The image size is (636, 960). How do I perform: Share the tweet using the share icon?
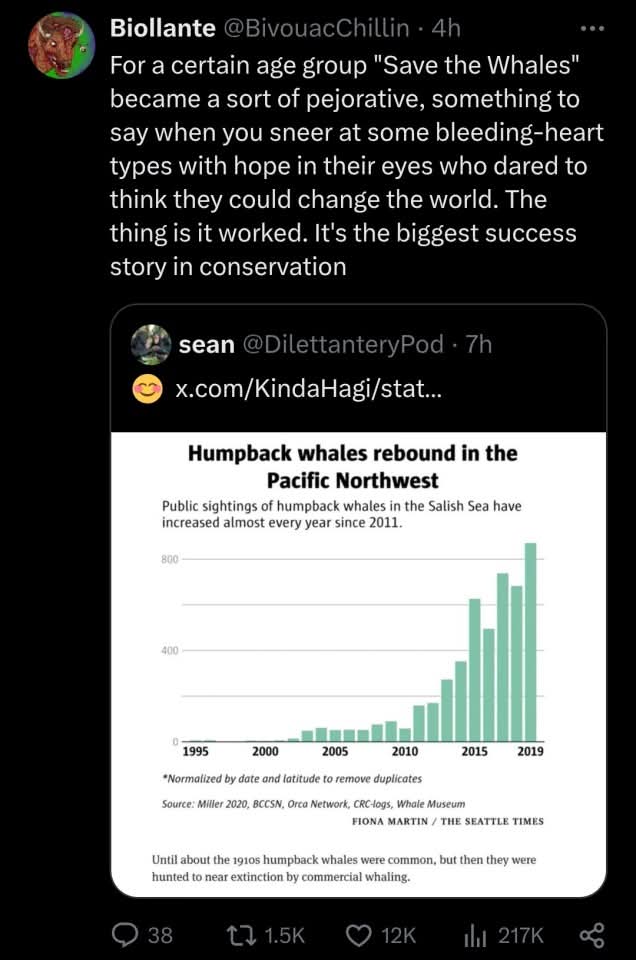point(592,934)
